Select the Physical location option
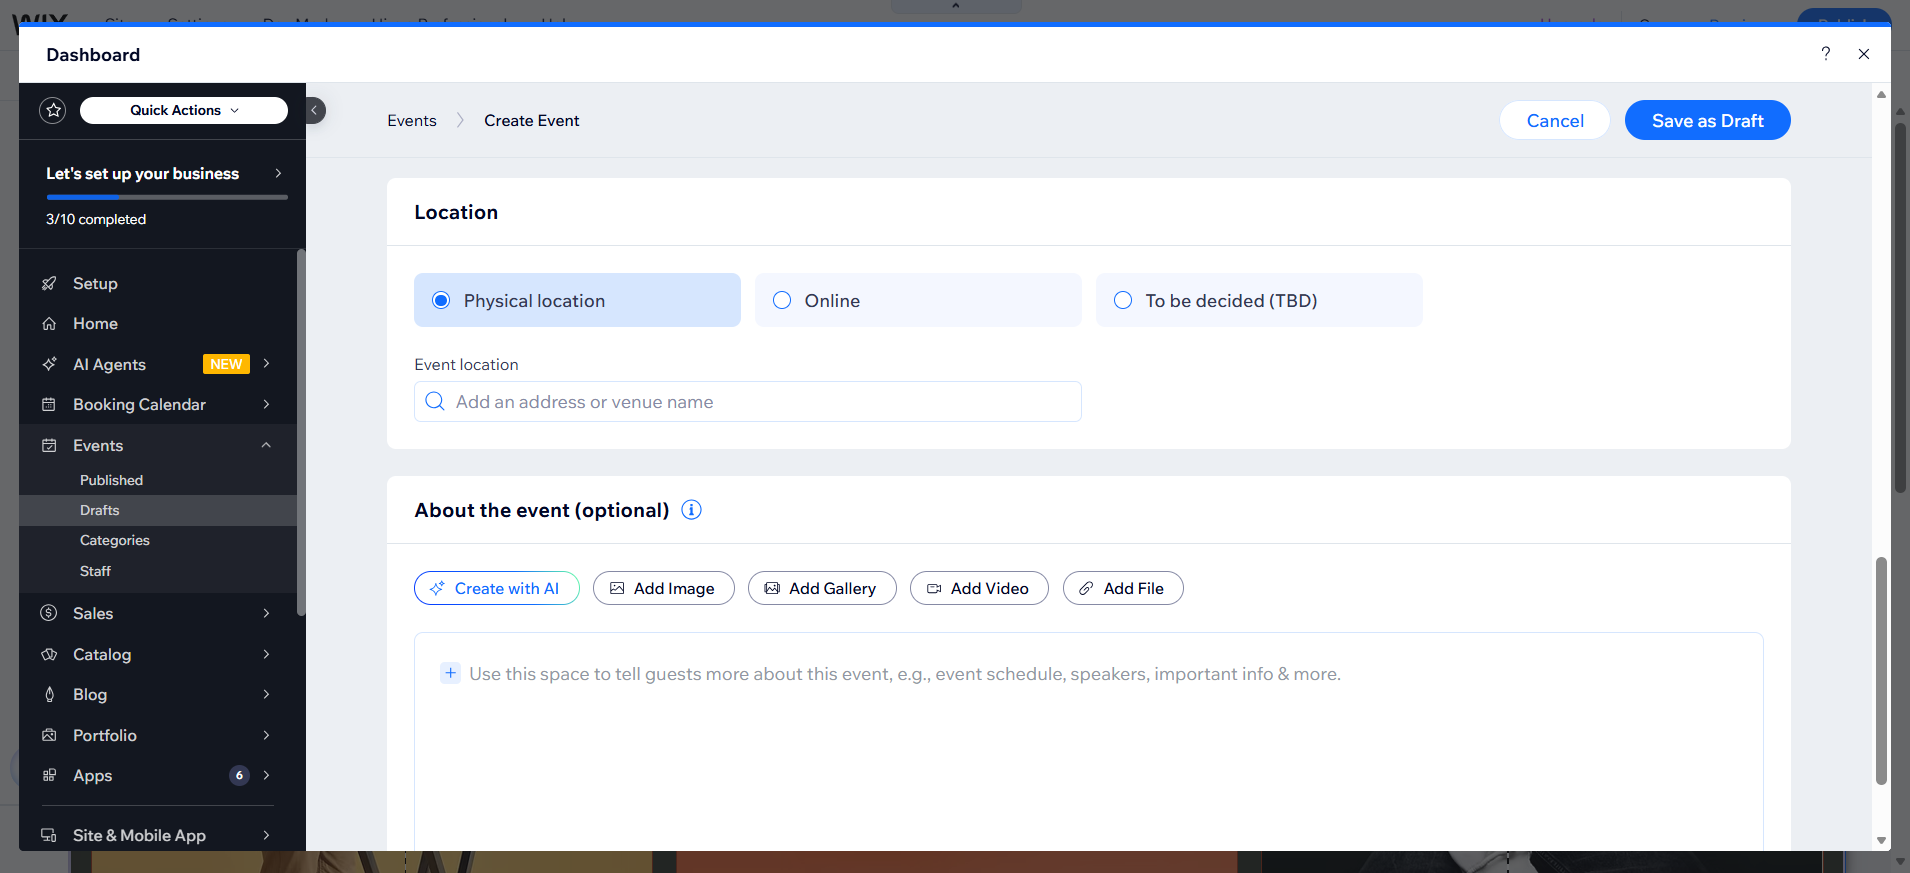Viewport: 1910px width, 873px height. pos(577,300)
